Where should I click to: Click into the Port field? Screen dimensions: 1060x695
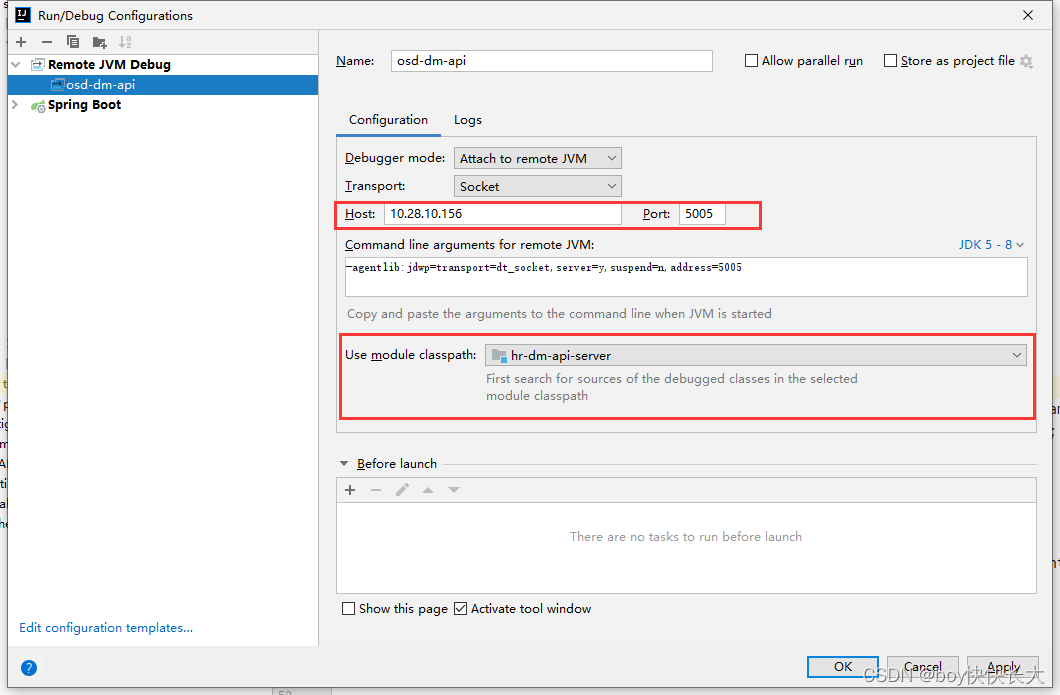(x=702, y=214)
